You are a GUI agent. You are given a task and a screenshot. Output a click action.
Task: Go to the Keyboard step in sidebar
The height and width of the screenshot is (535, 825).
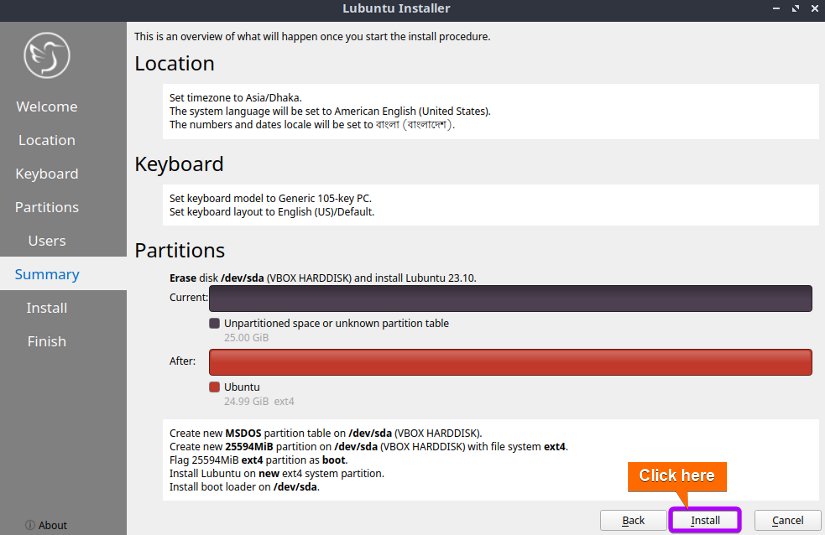tap(47, 174)
